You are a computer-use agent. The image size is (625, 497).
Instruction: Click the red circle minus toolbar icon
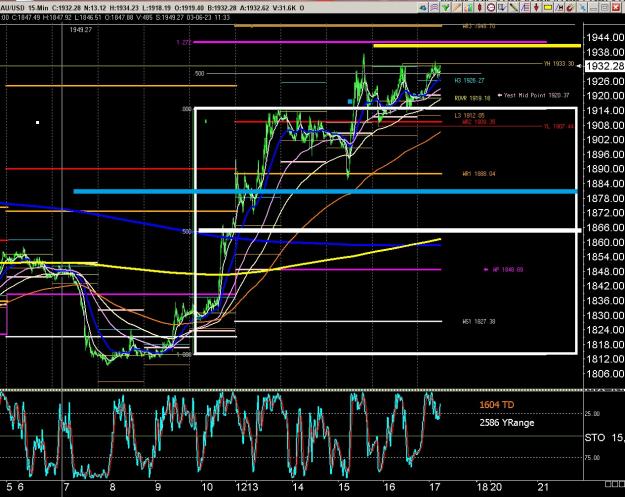[x=491, y=8]
